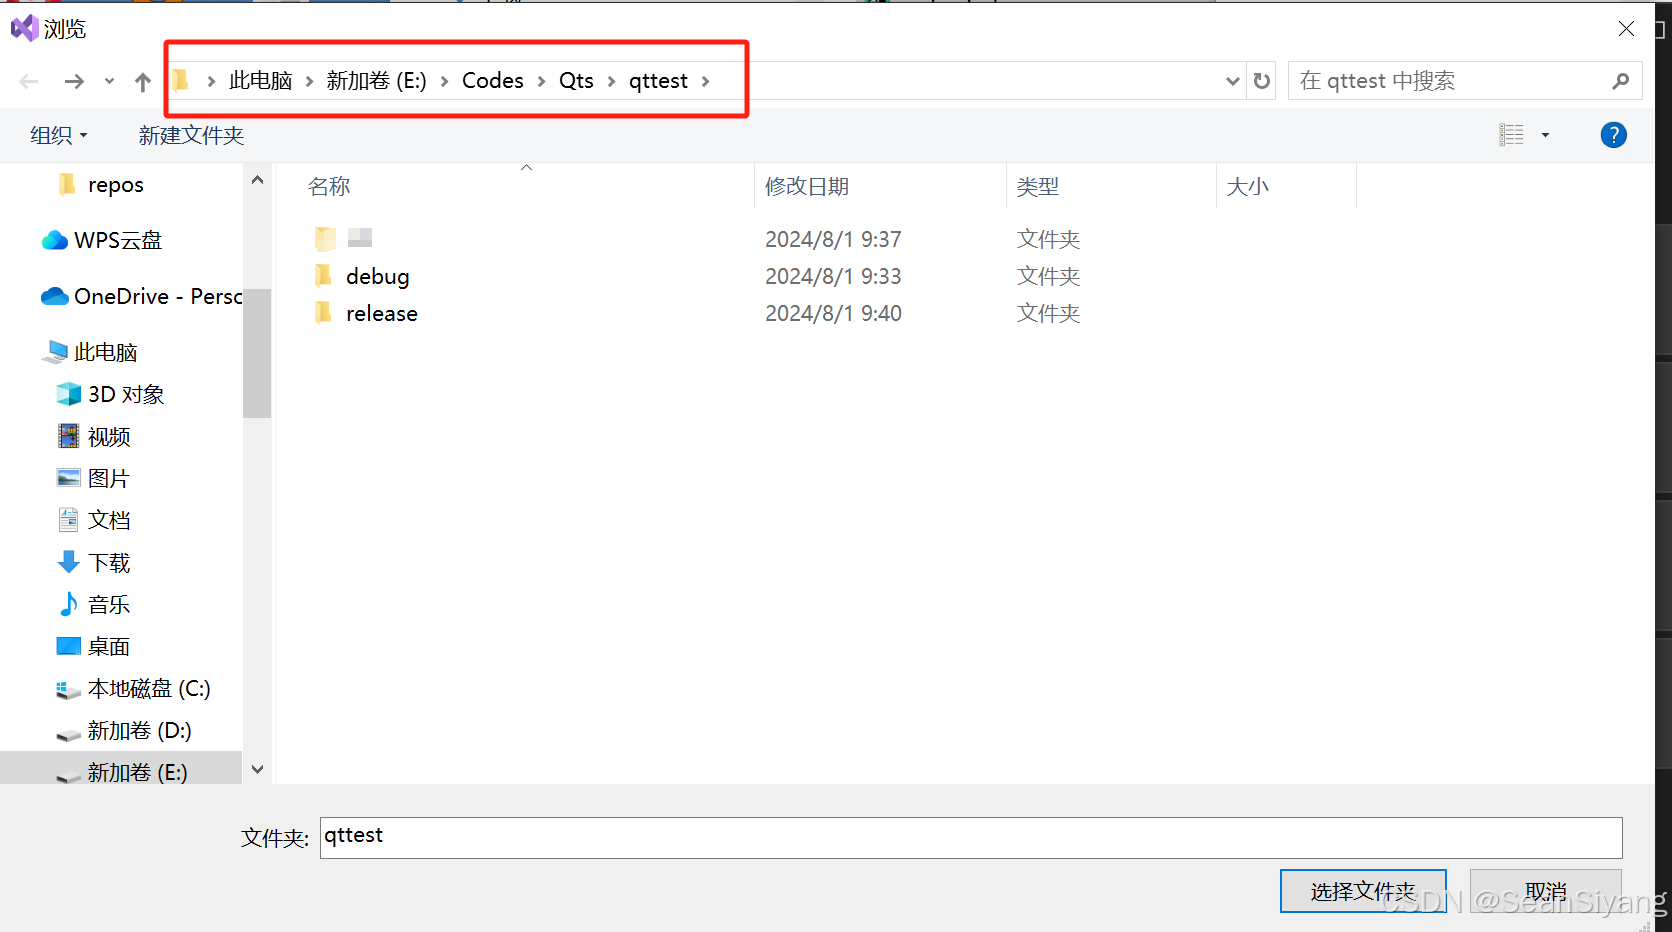Click the Visual Studio title icon

click(x=24, y=28)
